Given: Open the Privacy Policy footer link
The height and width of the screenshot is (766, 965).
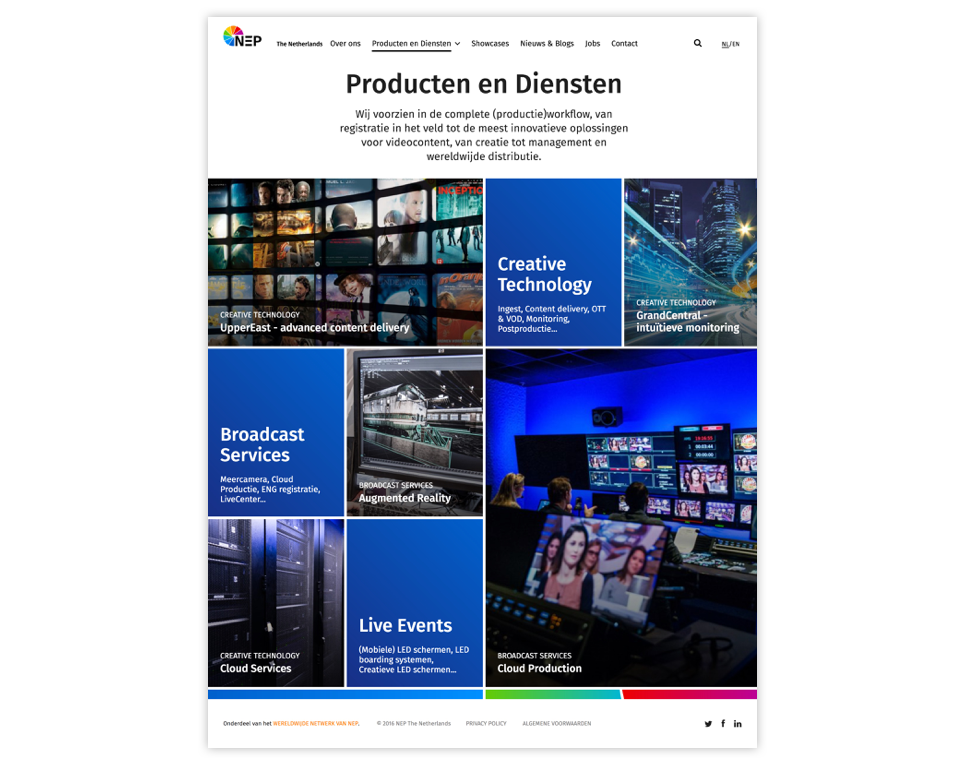Looking at the screenshot, I should [486, 724].
